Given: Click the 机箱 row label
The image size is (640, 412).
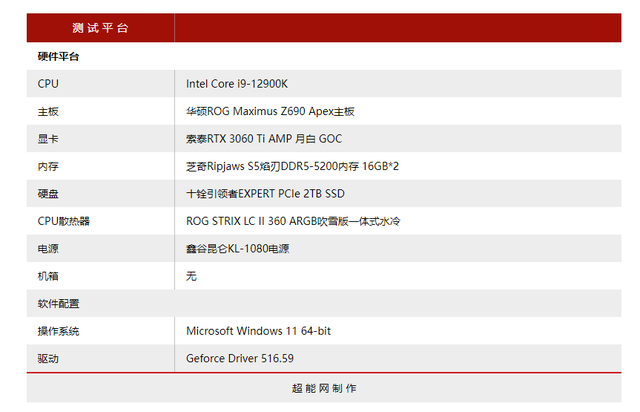Looking at the screenshot, I should click(x=48, y=276).
